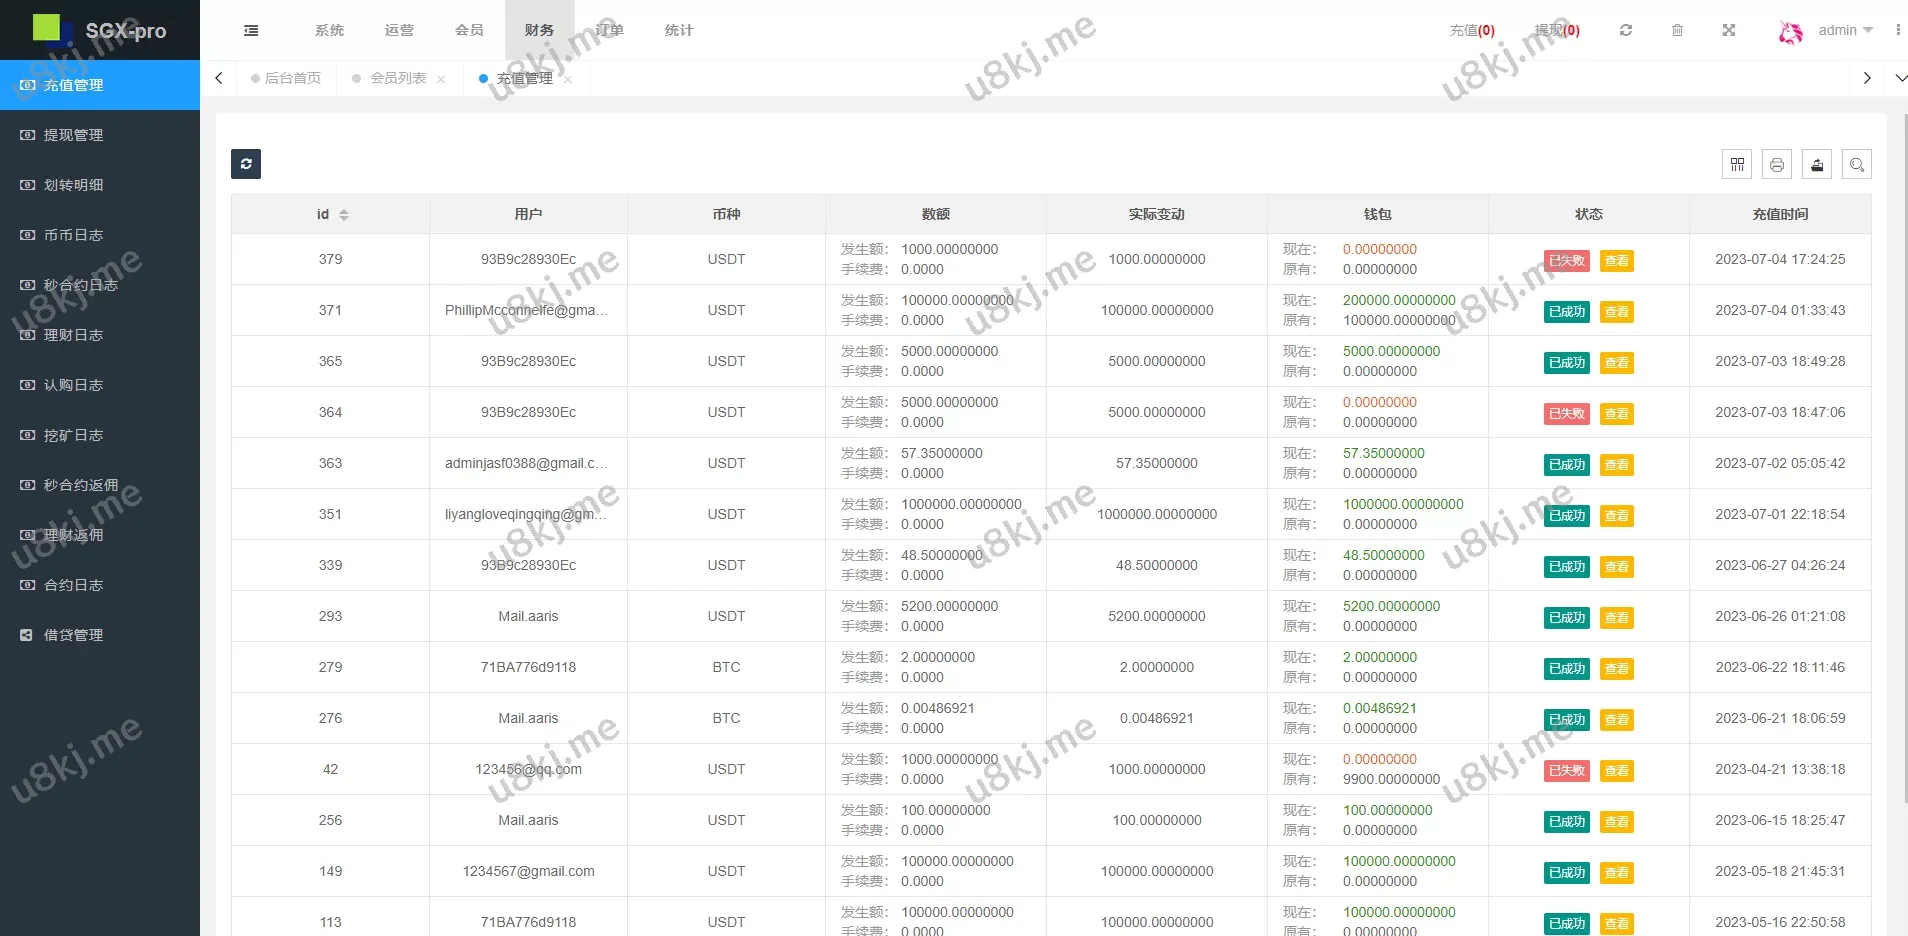Toggle fullscreen mode icon
This screenshot has height=936, width=1908.
1729,31
